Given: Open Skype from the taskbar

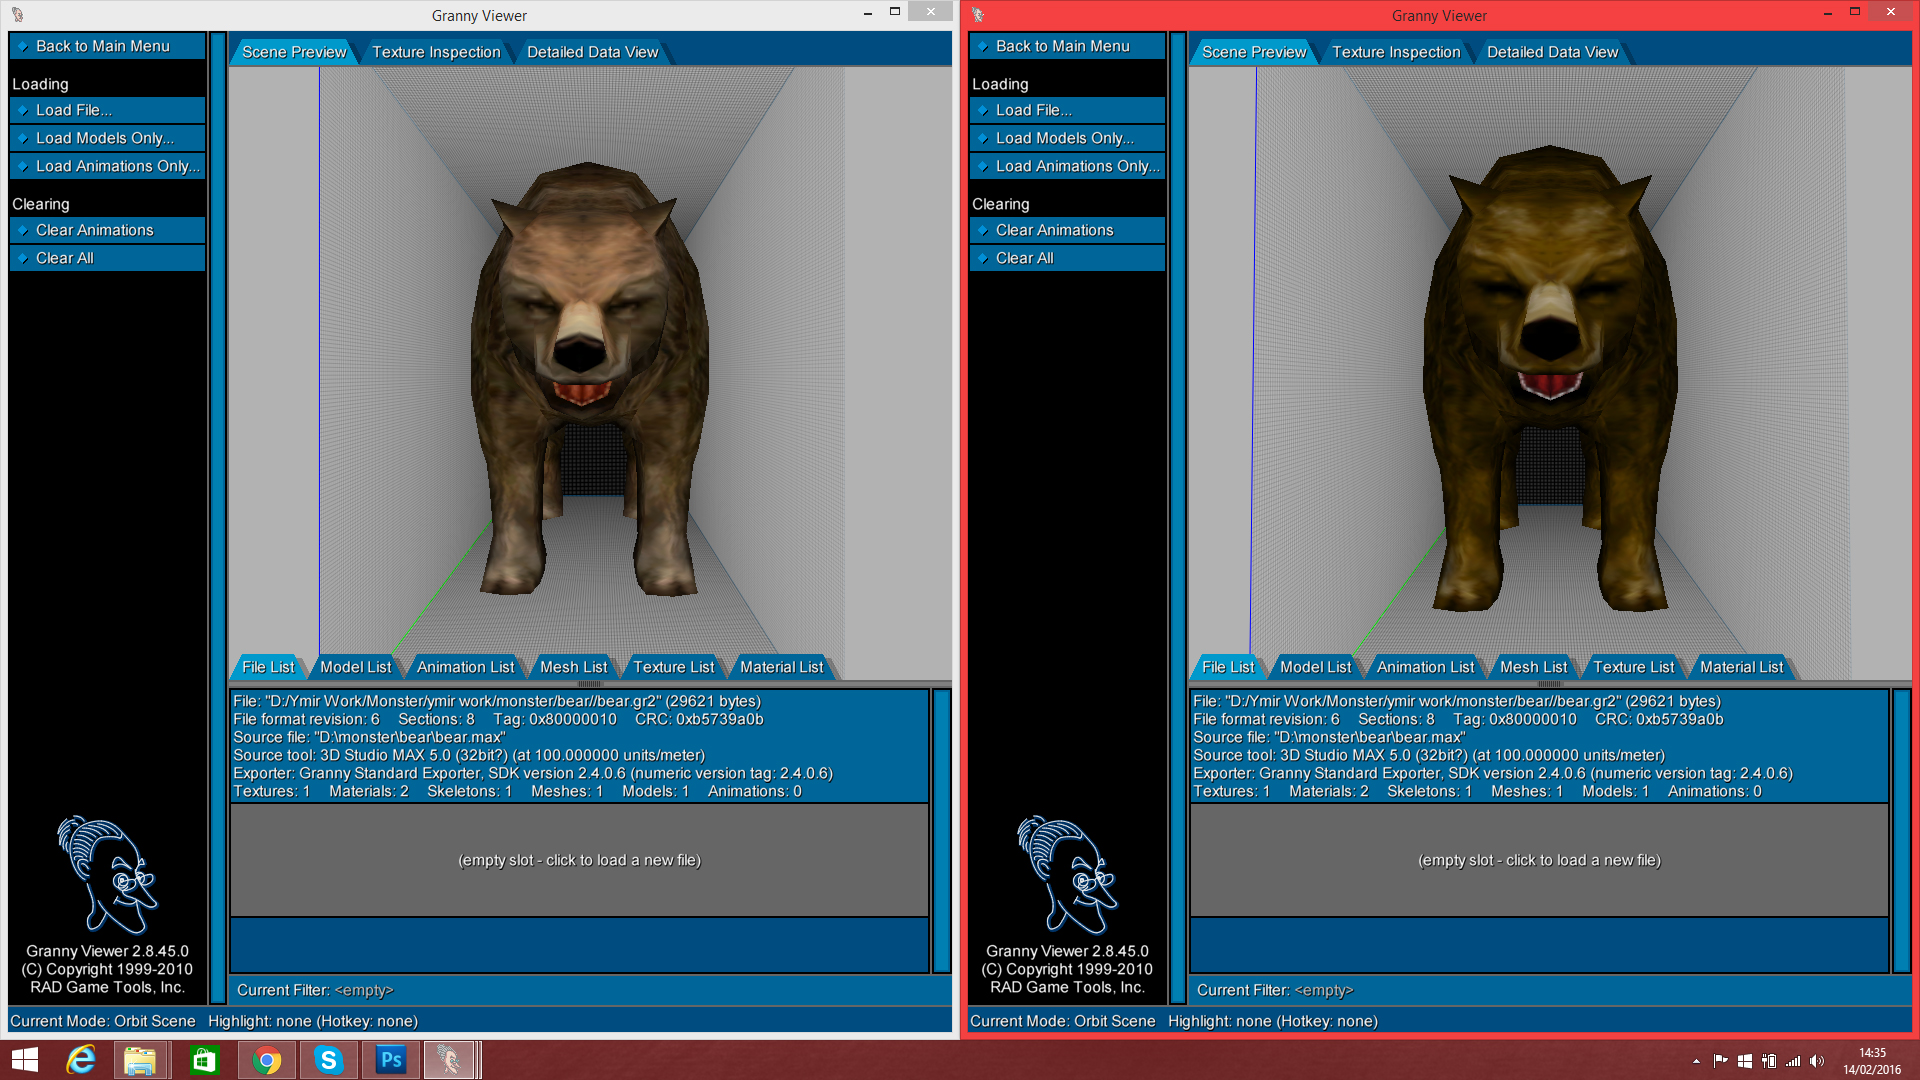Looking at the screenshot, I should (x=328, y=1060).
